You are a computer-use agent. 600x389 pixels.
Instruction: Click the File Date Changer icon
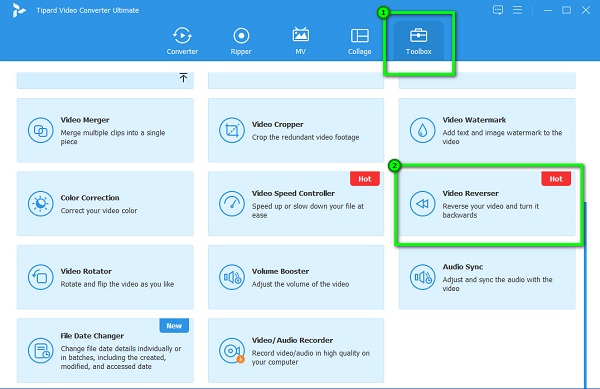[x=40, y=350]
